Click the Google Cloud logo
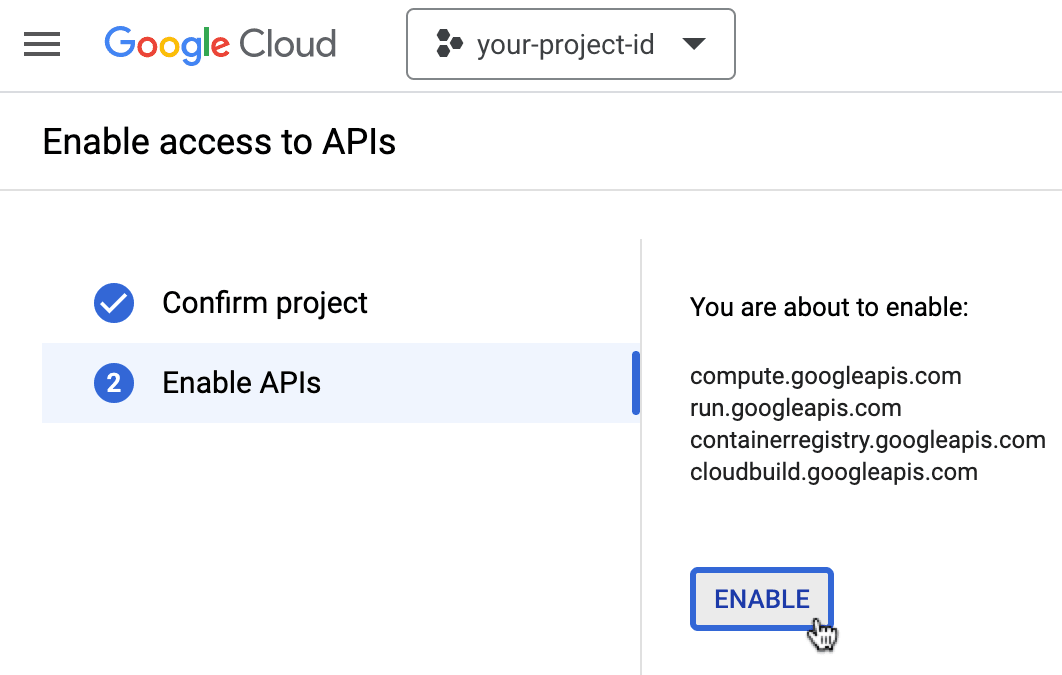Screen dimensions: 1062x675 [x=220, y=44]
